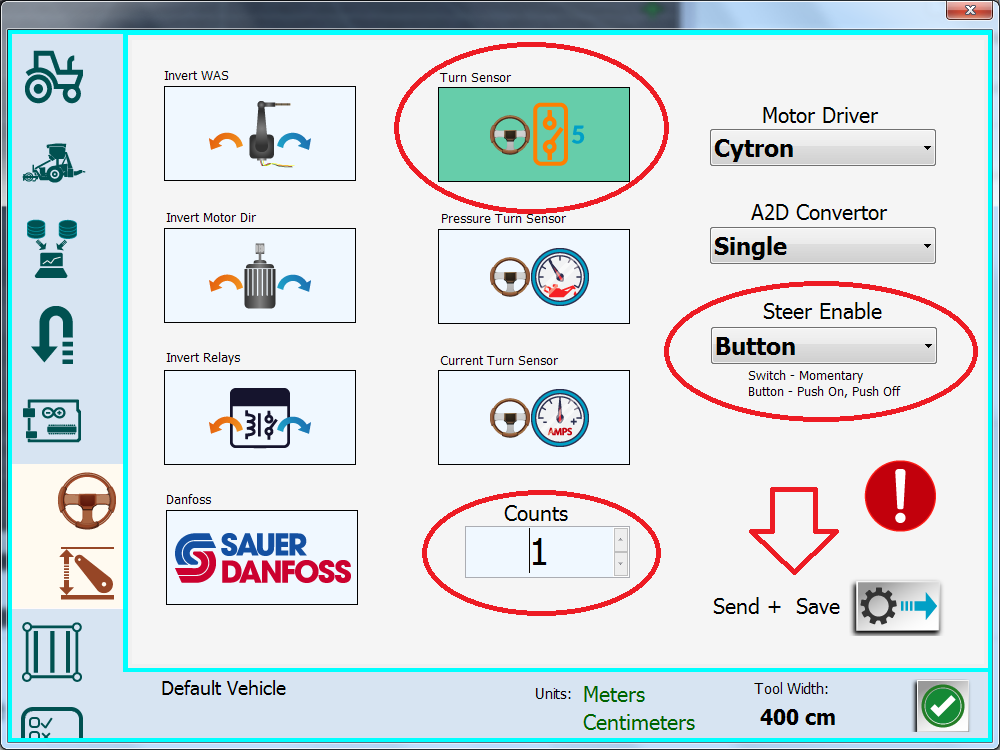Open the sections columns sidebar icon
The image size is (1000, 750).
(52, 651)
